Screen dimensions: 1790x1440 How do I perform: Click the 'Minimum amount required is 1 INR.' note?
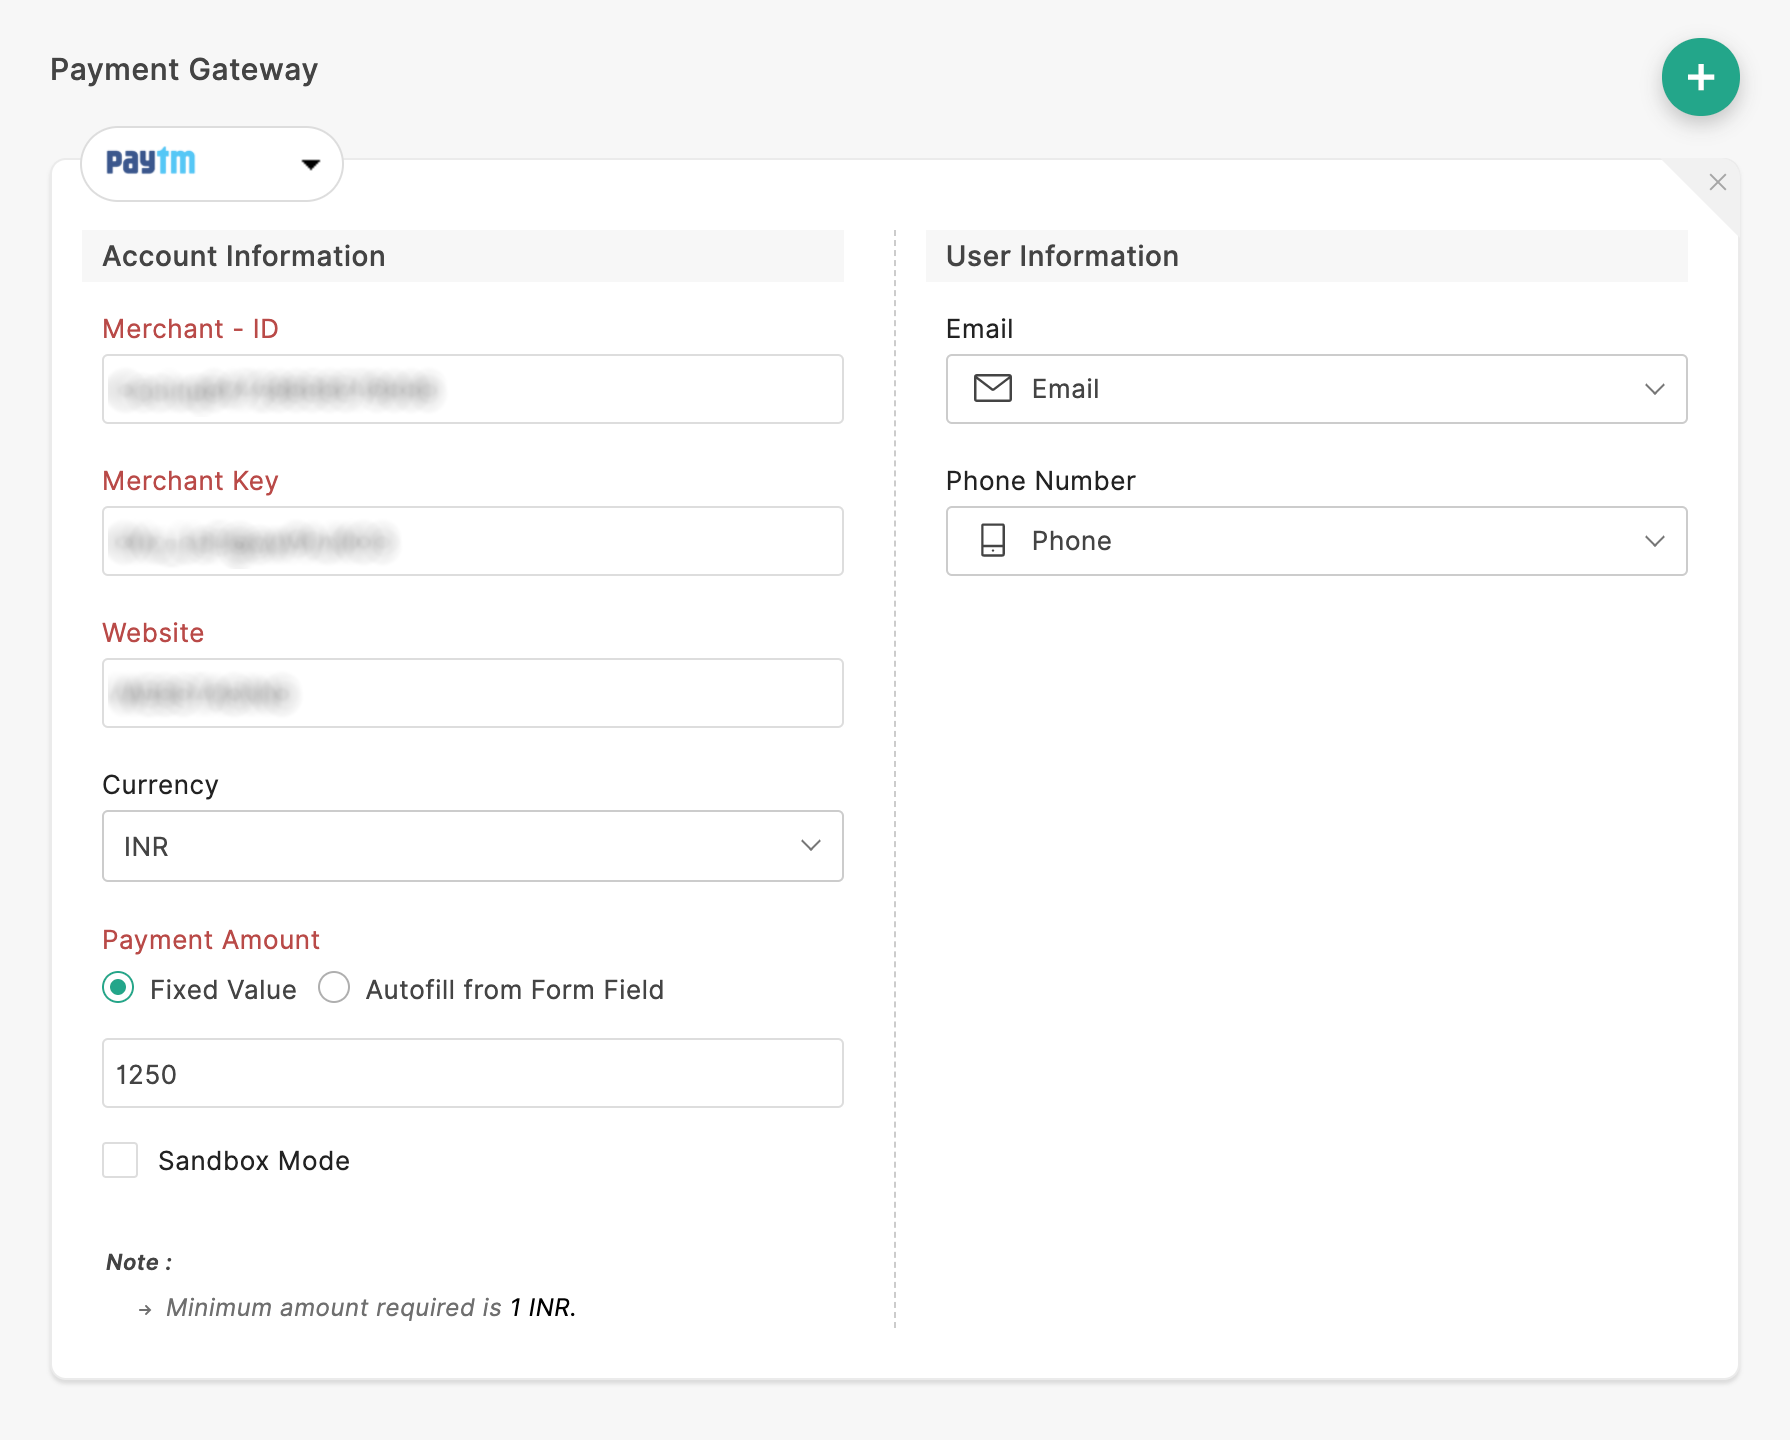371,1308
